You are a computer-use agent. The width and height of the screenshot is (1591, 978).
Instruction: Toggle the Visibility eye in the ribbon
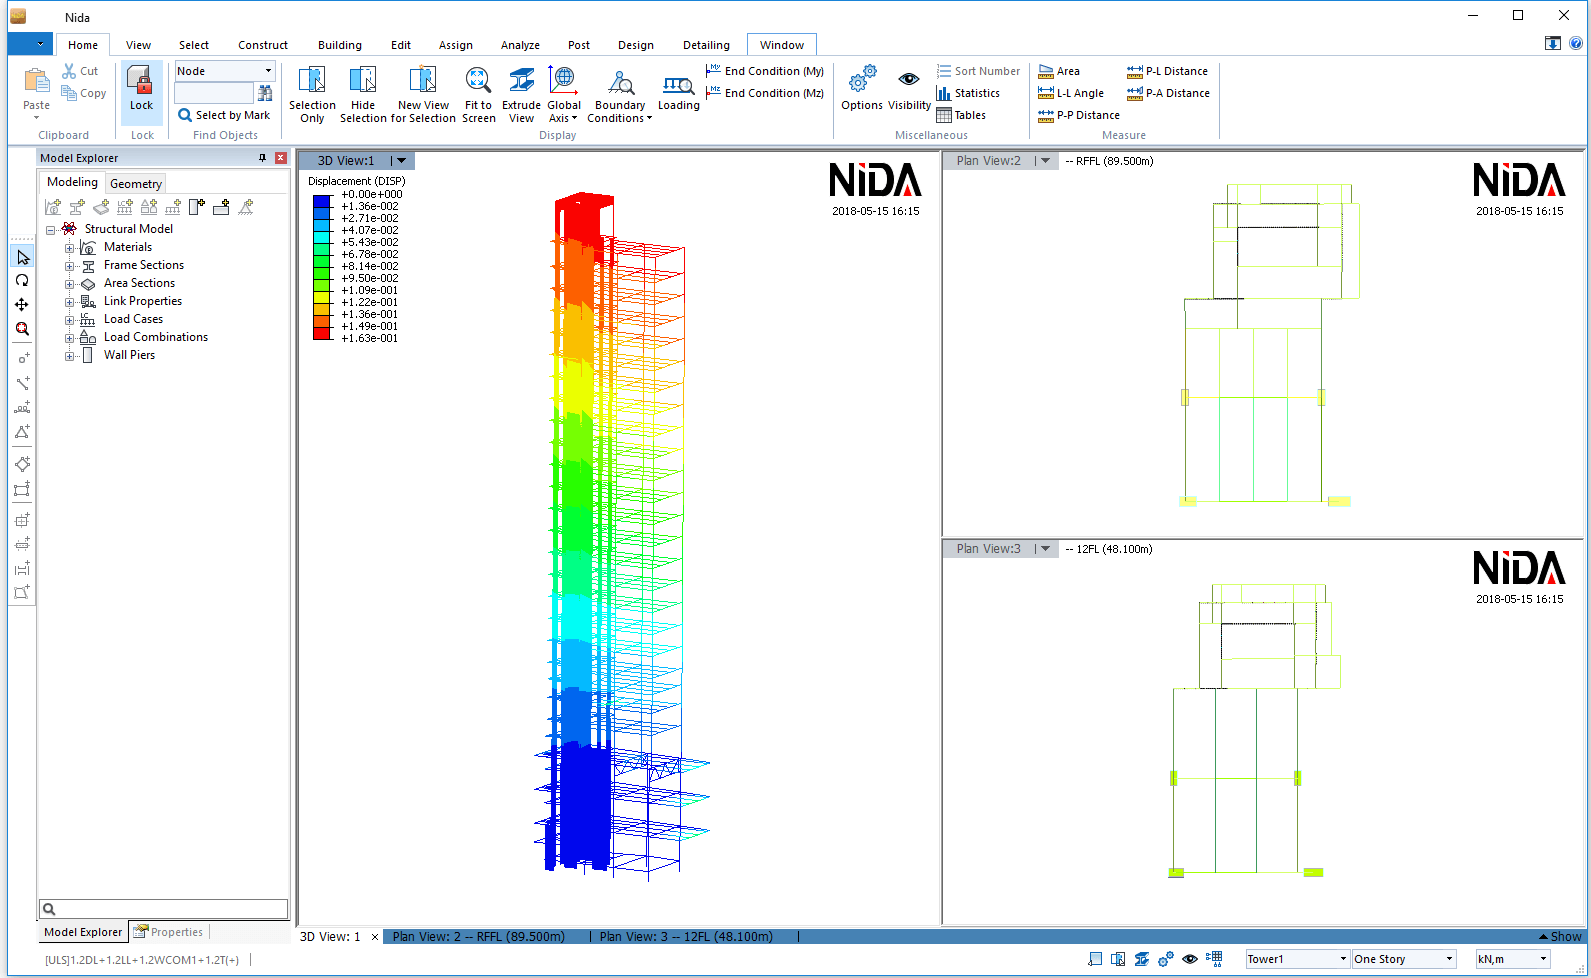909,79
